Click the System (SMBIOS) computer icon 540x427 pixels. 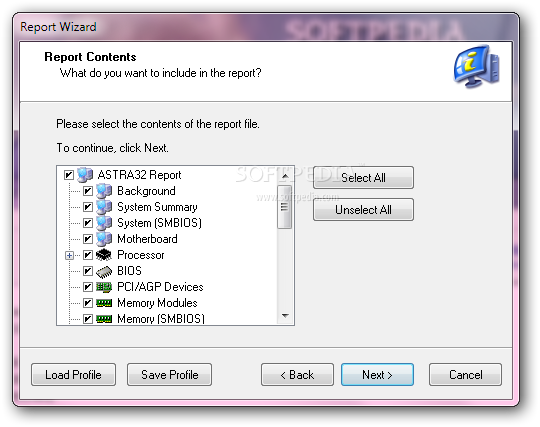104,223
